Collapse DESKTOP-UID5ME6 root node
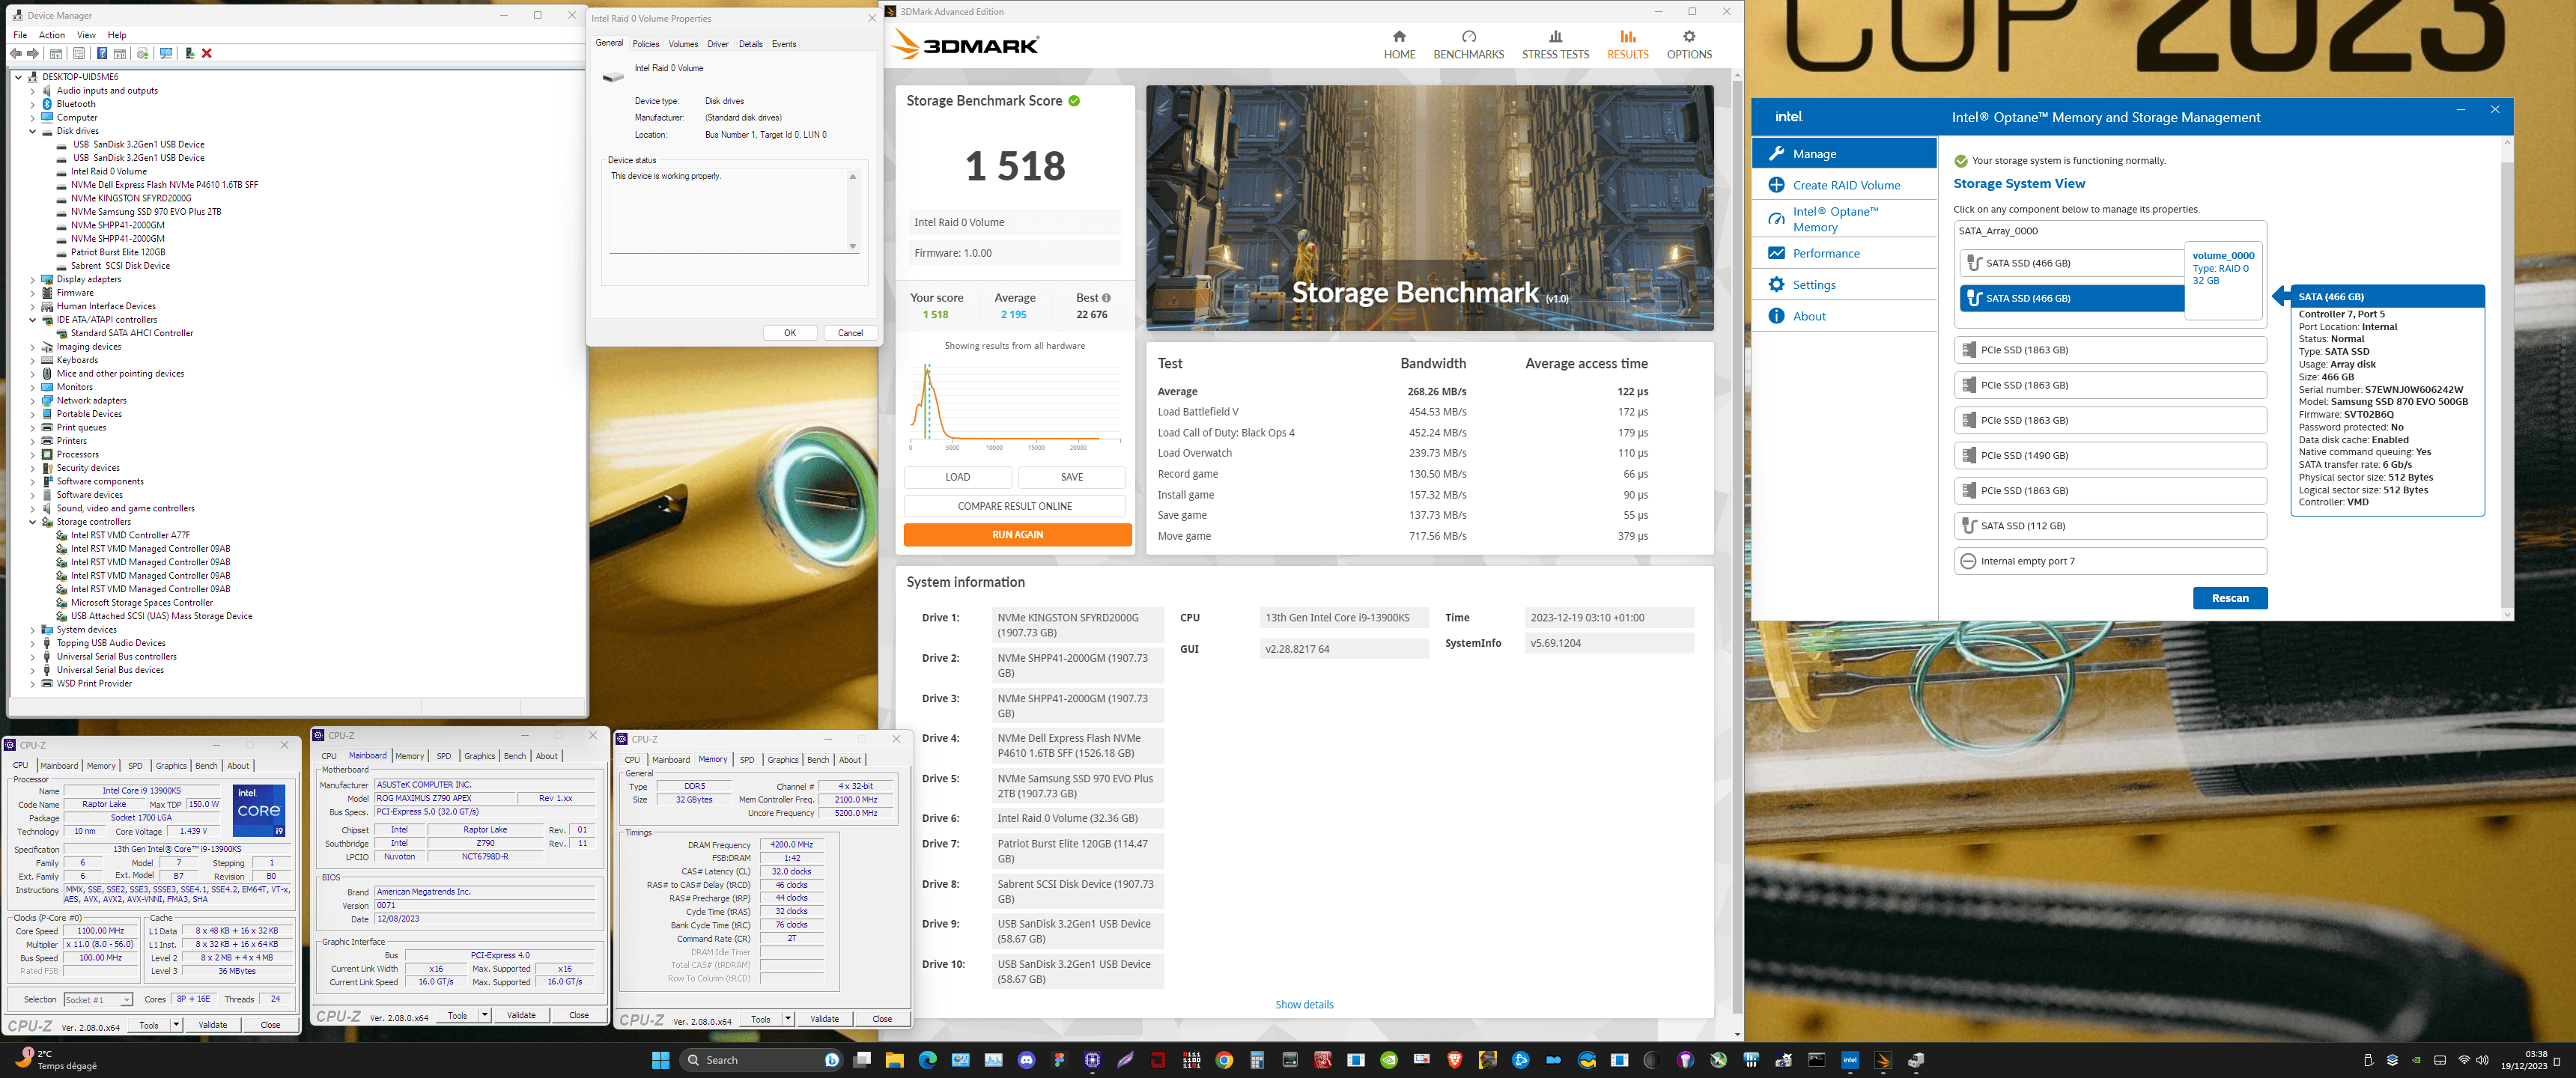This screenshot has width=2576, height=1078. (x=18, y=77)
